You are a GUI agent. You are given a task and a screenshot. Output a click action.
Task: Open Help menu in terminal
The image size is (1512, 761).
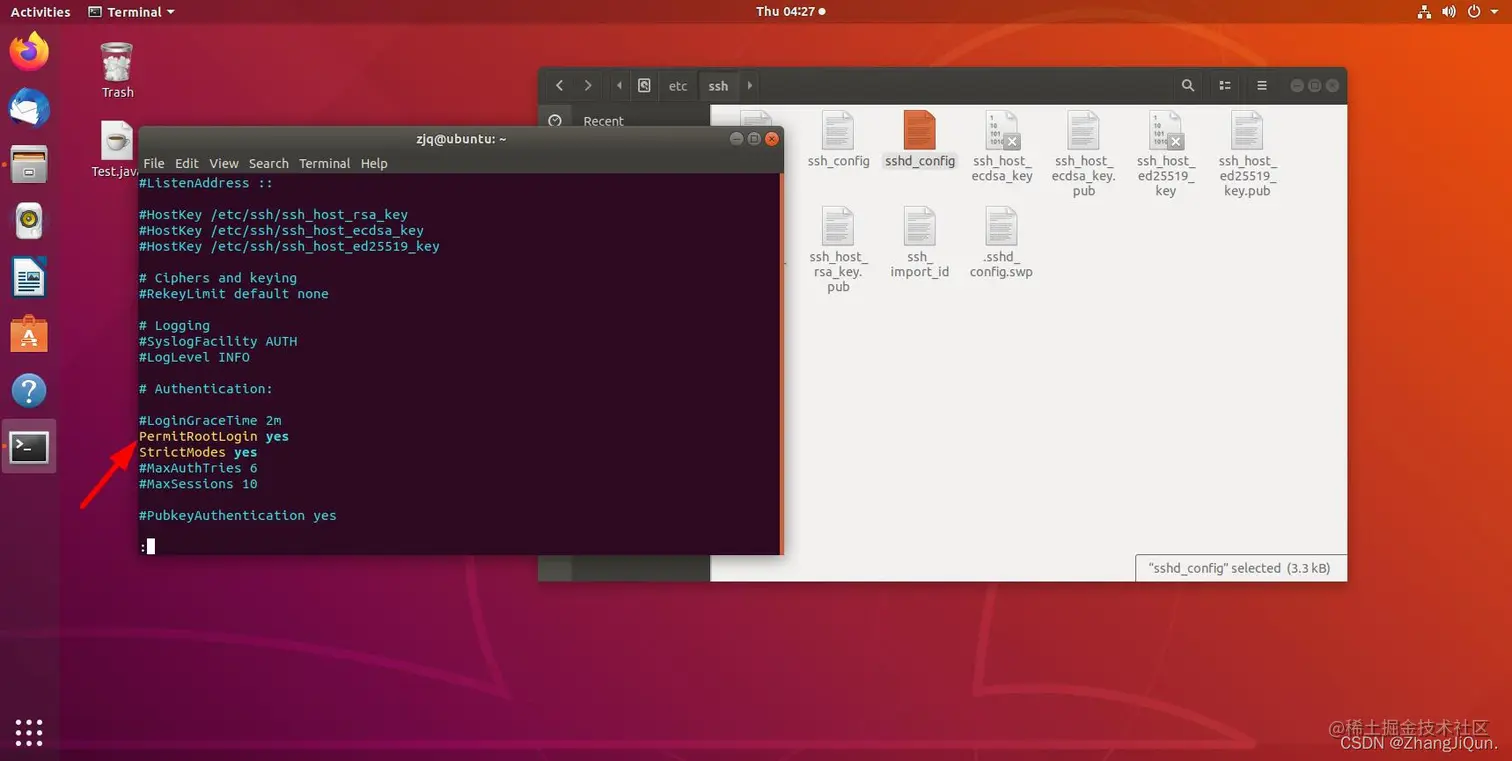coord(374,163)
